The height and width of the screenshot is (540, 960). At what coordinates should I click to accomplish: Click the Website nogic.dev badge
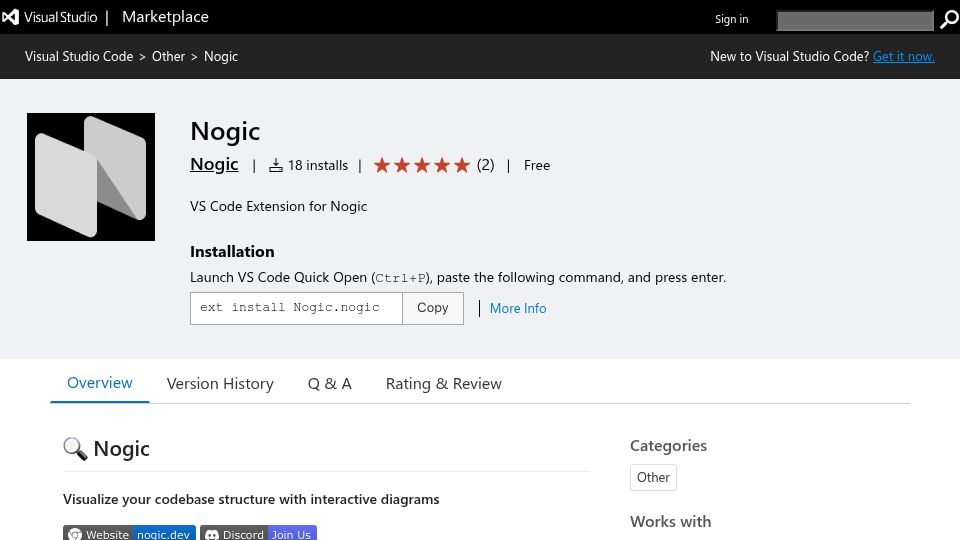[129, 533]
